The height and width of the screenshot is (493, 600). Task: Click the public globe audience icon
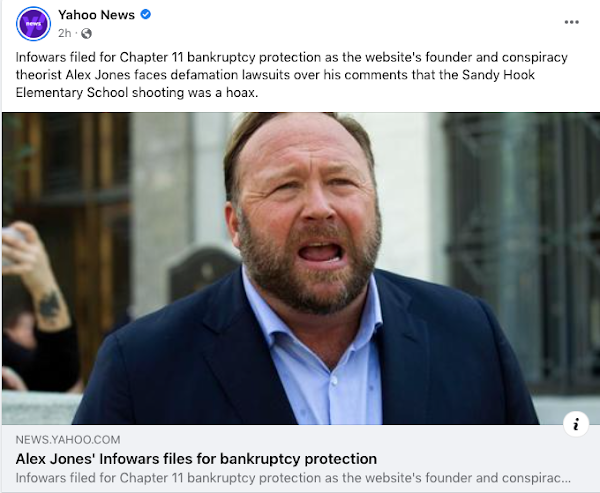pos(86,34)
